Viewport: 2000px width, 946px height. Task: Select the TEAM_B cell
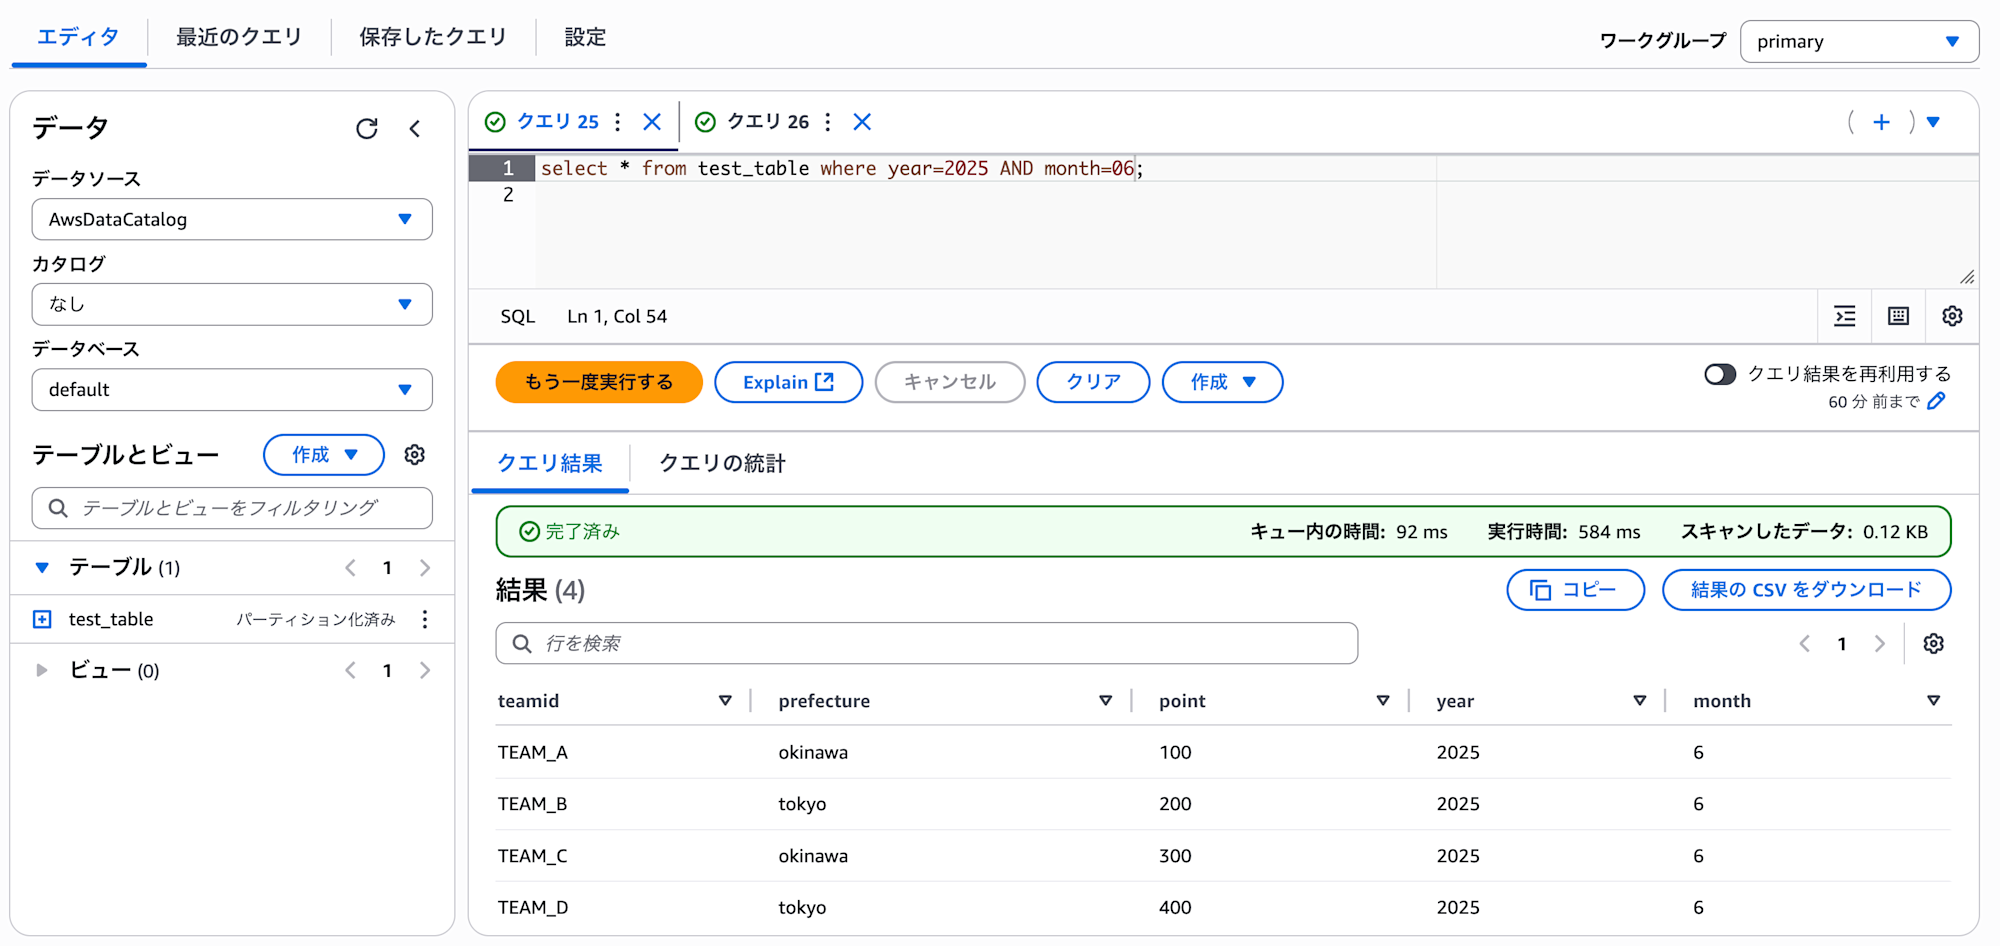[533, 804]
